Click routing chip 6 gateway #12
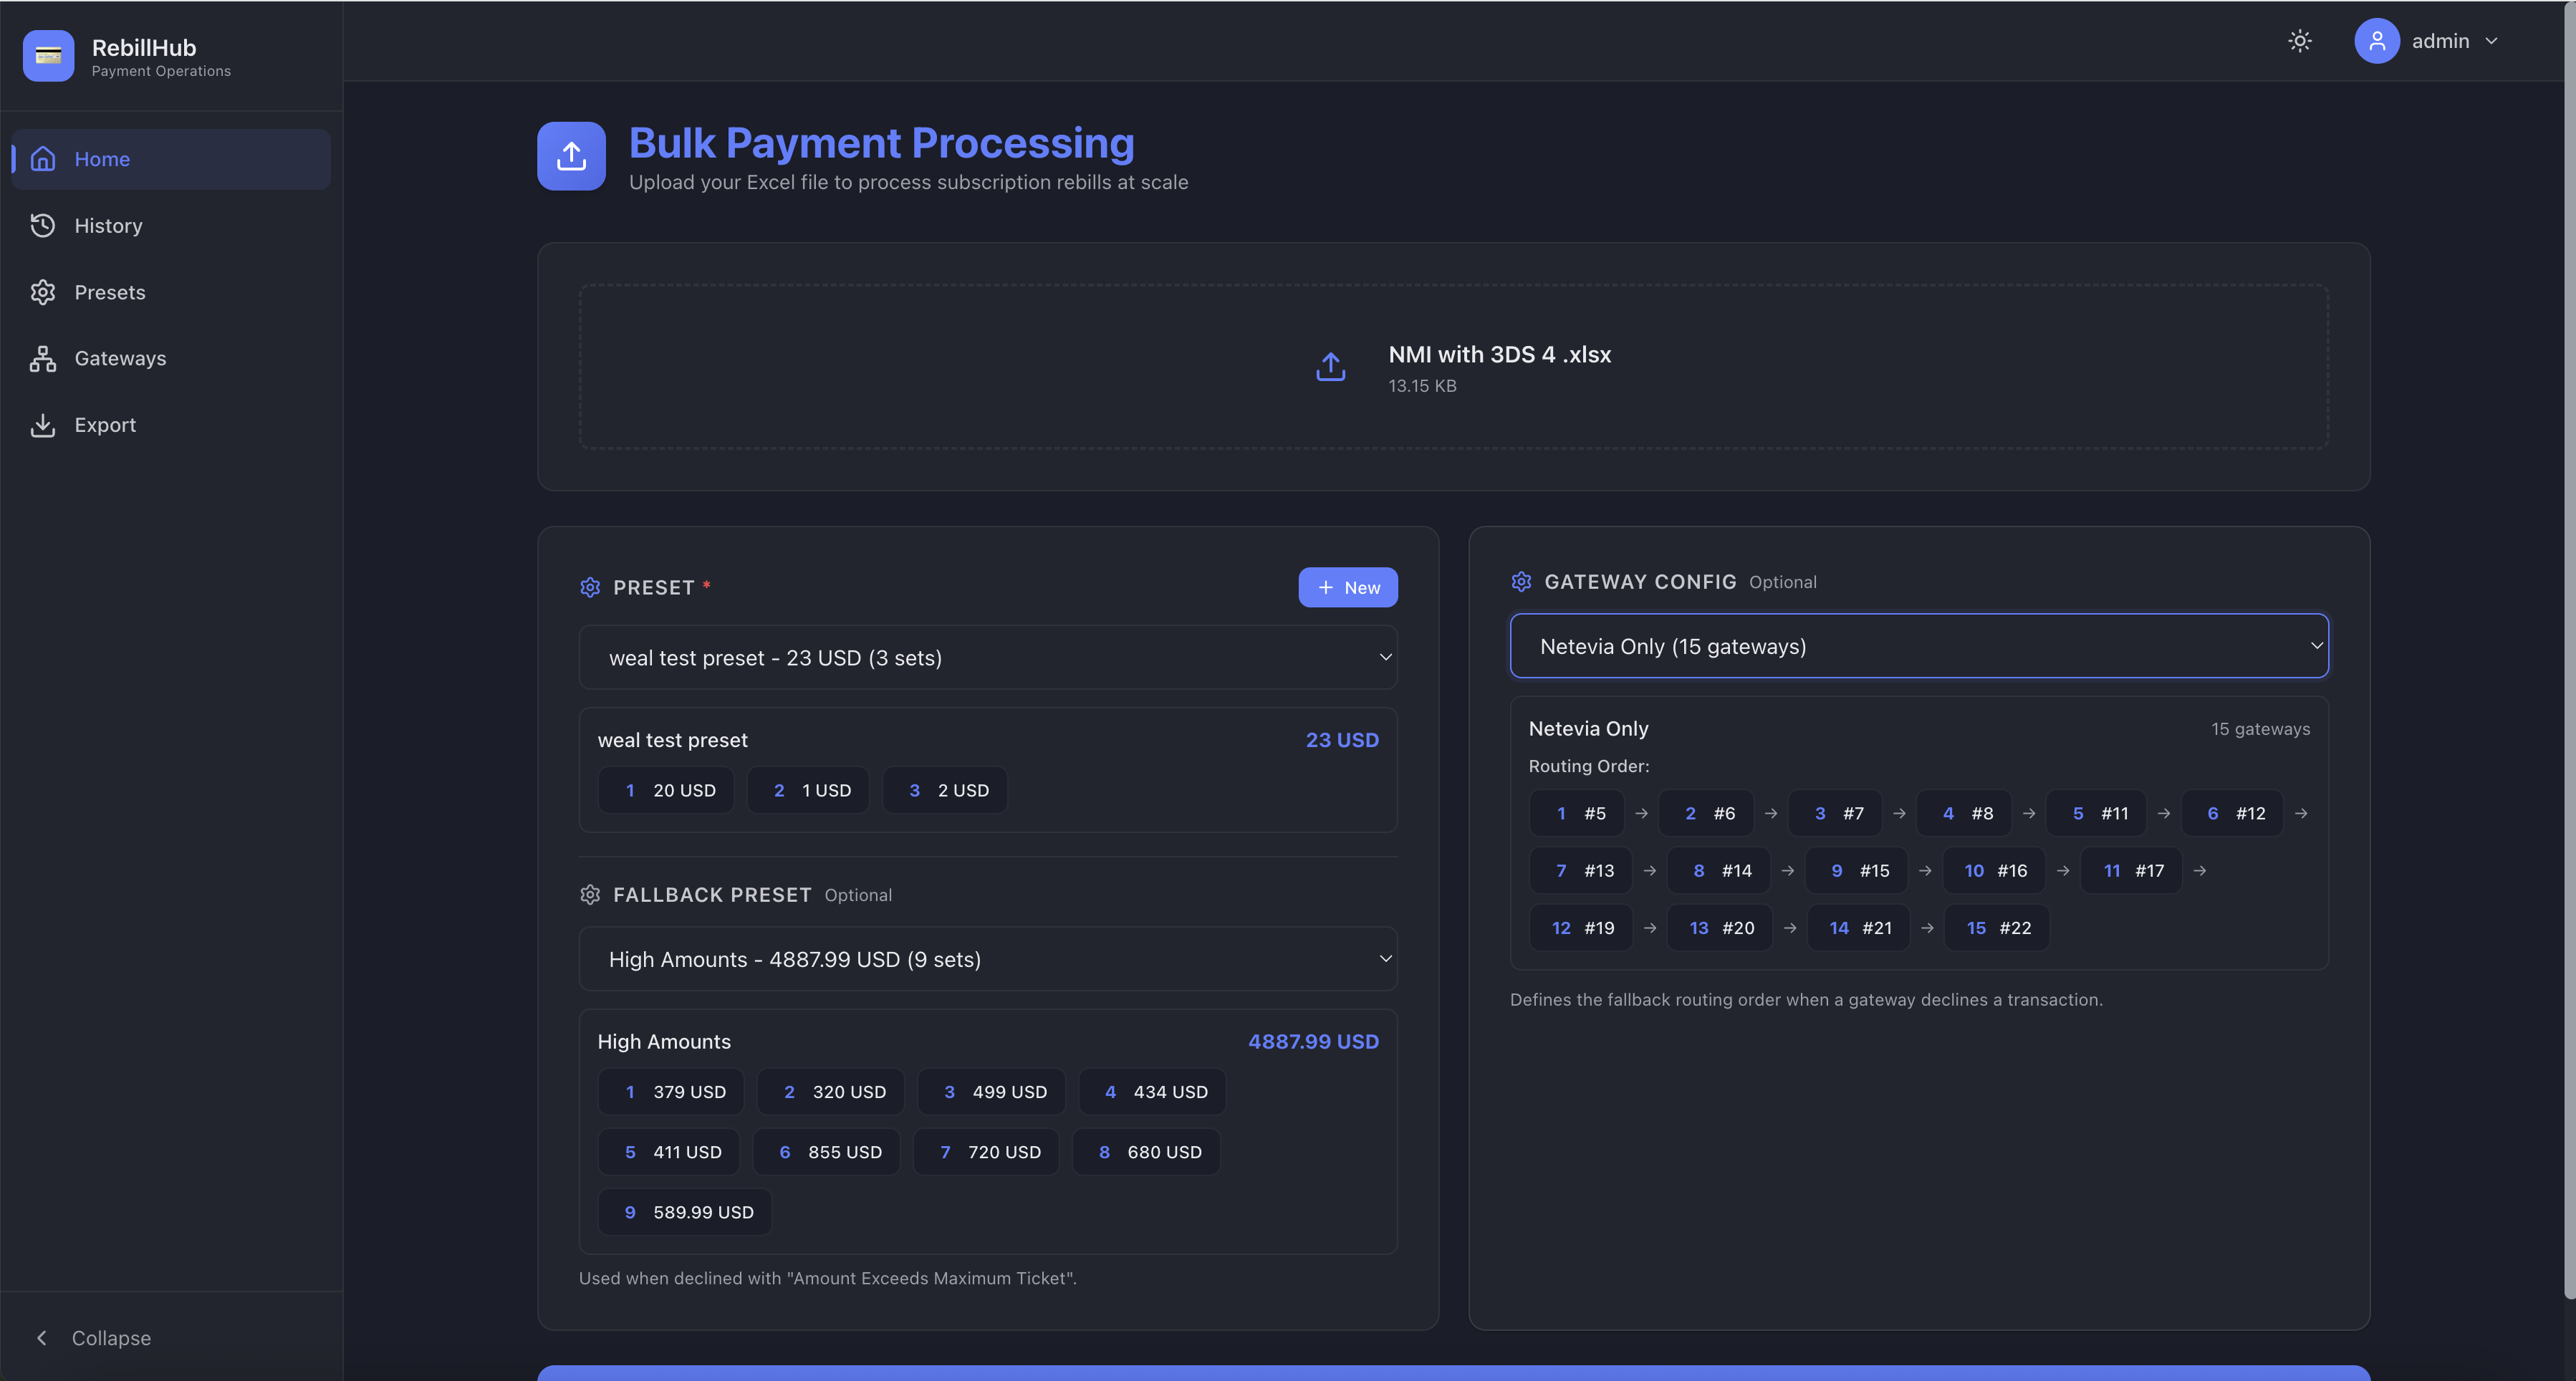 click(x=2232, y=813)
